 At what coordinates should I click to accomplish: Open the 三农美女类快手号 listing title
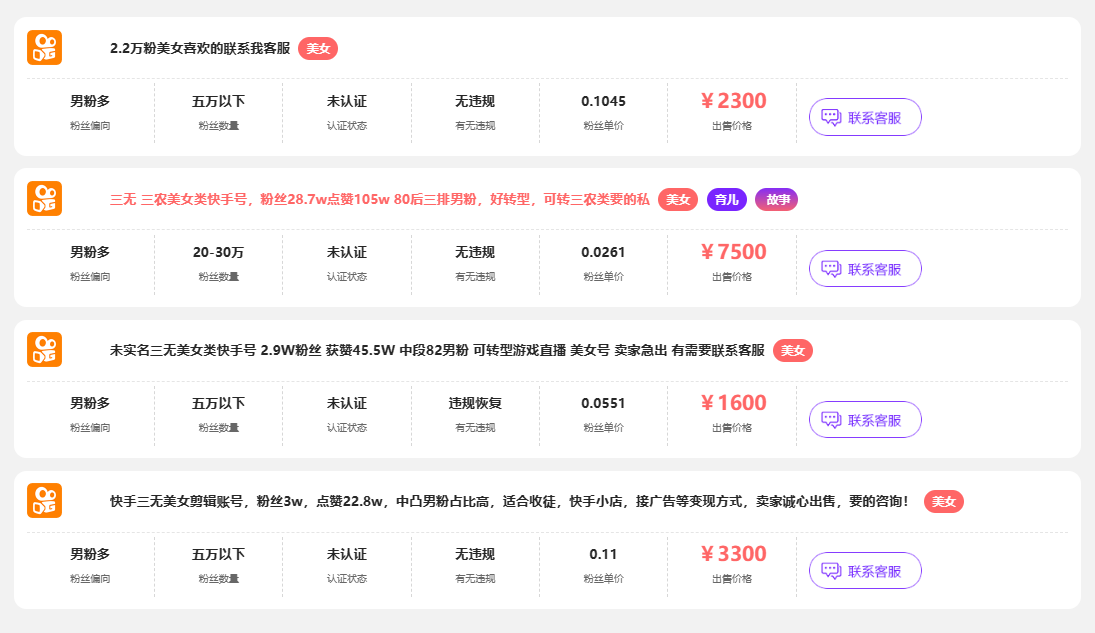click(x=380, y=199)
